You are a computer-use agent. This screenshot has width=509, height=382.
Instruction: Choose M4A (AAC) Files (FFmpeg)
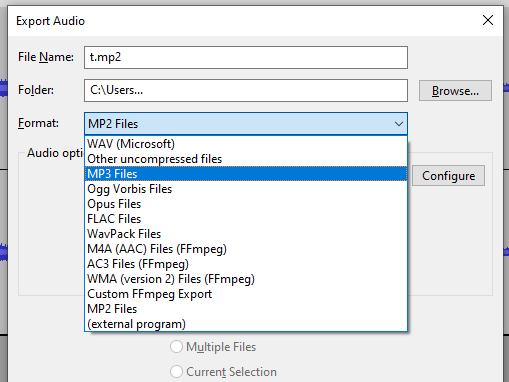(x=246, y=249)
